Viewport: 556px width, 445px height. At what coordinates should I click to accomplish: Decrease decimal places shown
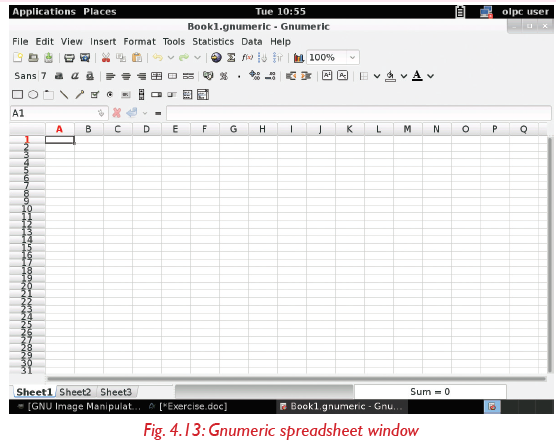click(270, 76)
